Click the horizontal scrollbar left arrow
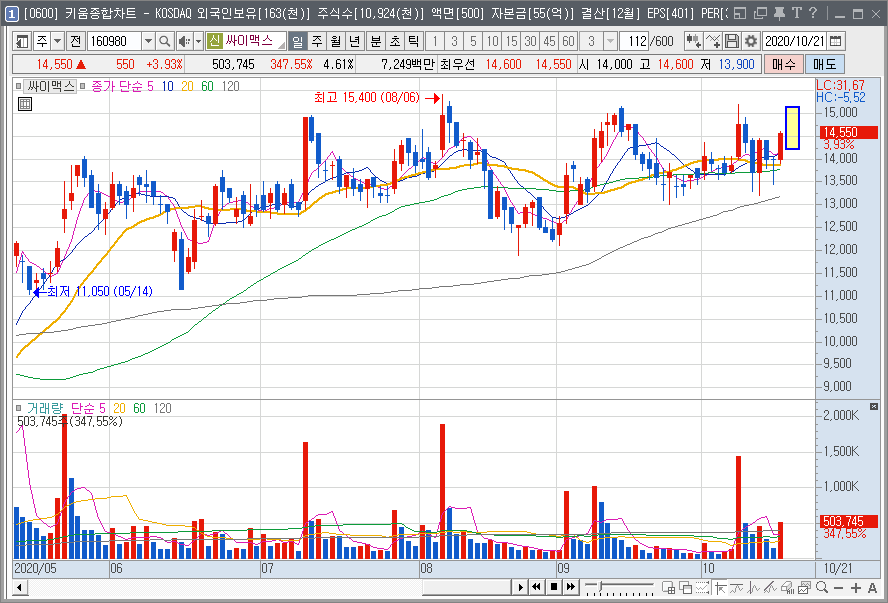The width and height of the screenshot is (888, 603). point(20,588)
